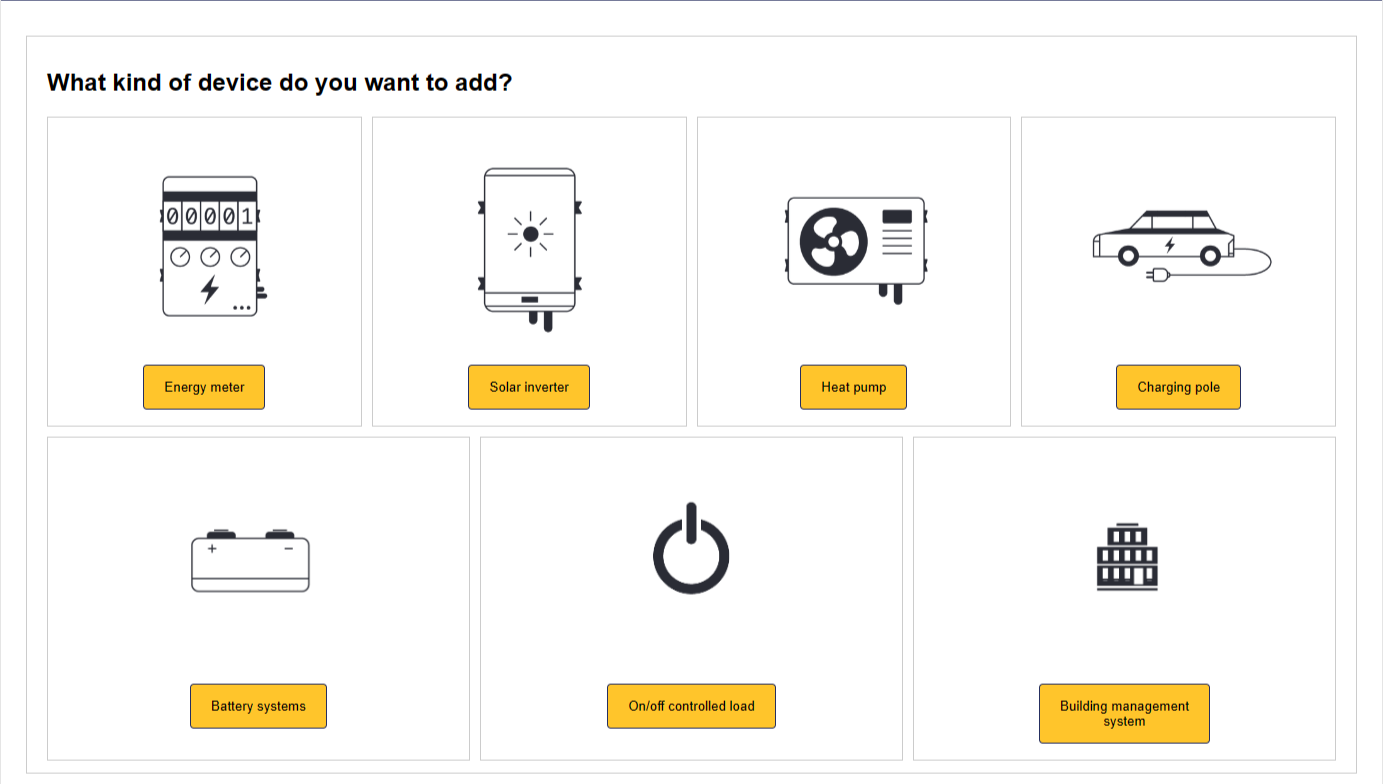Click the building icon
Screen dimensions: 1383x784
coord(1127,557)
